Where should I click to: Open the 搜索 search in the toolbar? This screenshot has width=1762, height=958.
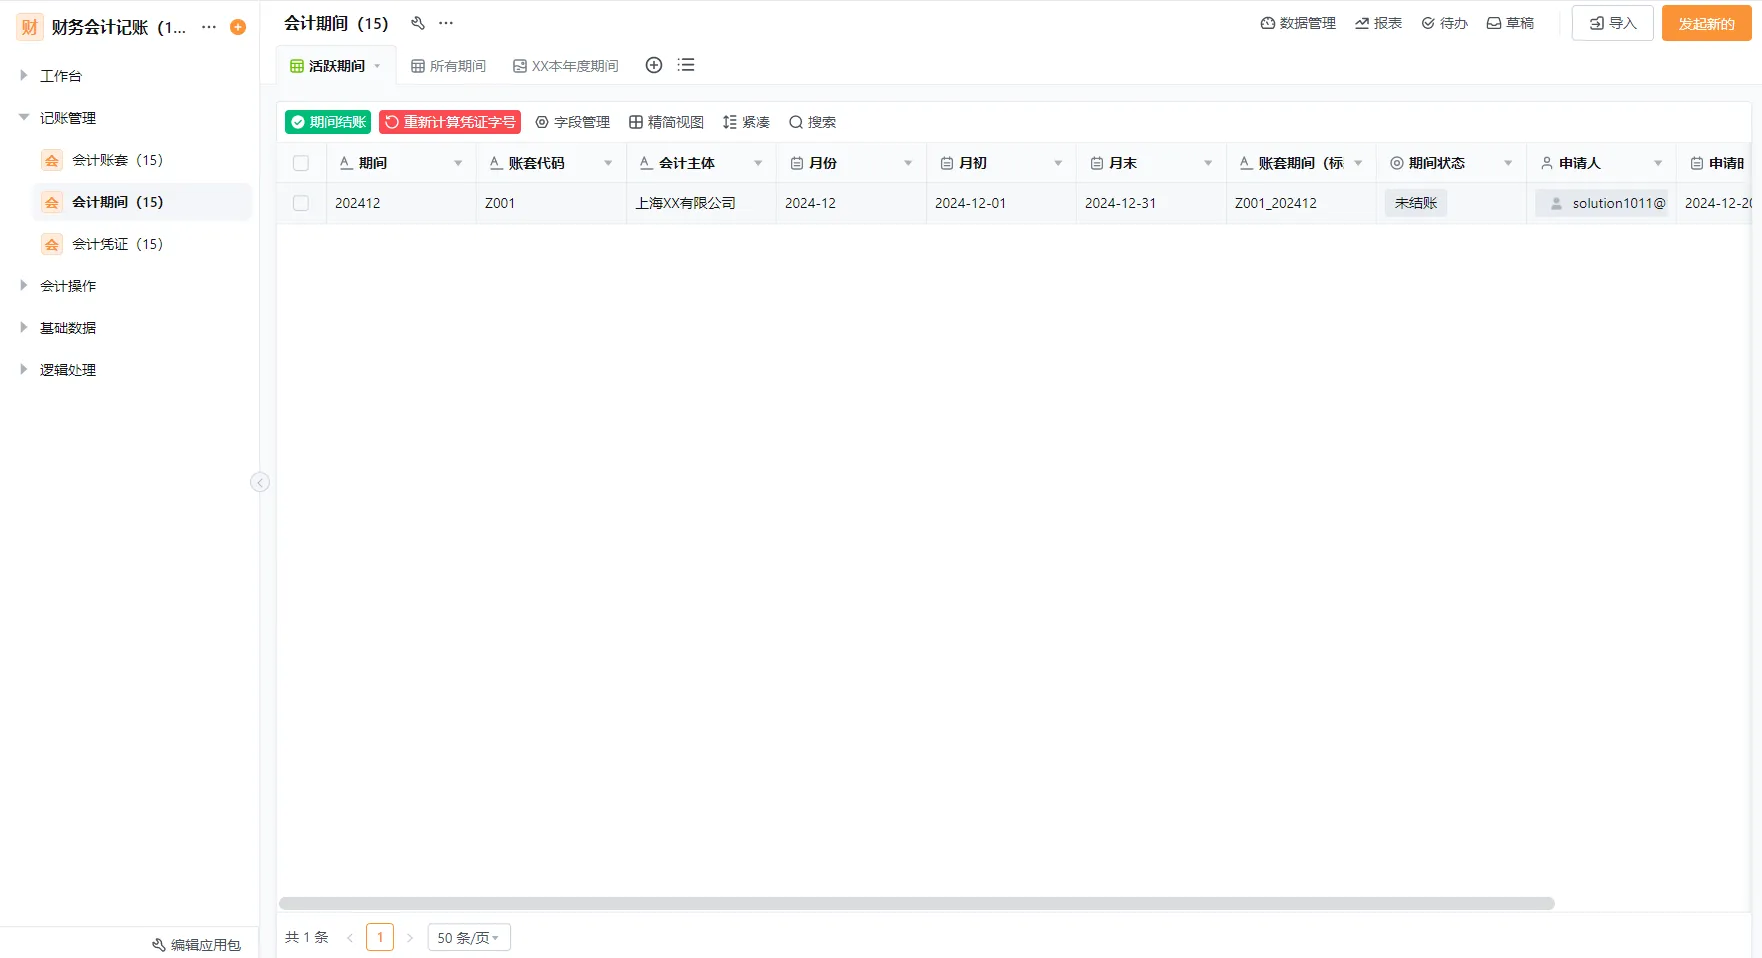(812, 122)
